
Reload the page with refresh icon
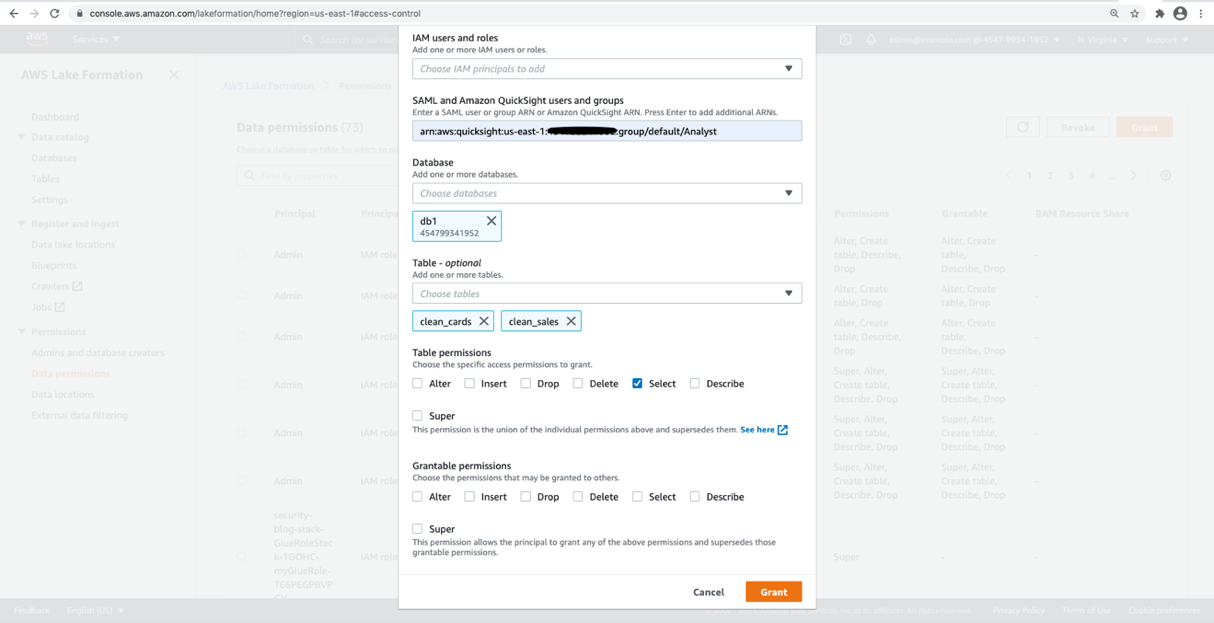click(55, 13)
